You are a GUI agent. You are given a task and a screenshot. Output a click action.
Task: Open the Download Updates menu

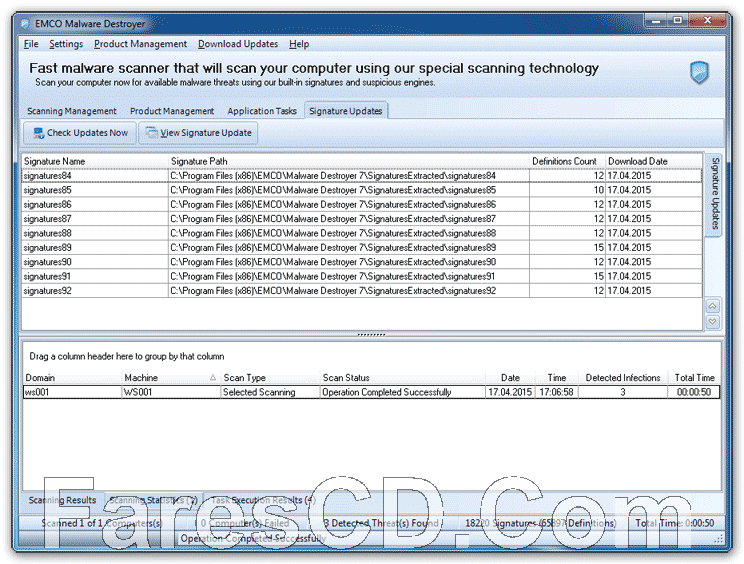238,44
